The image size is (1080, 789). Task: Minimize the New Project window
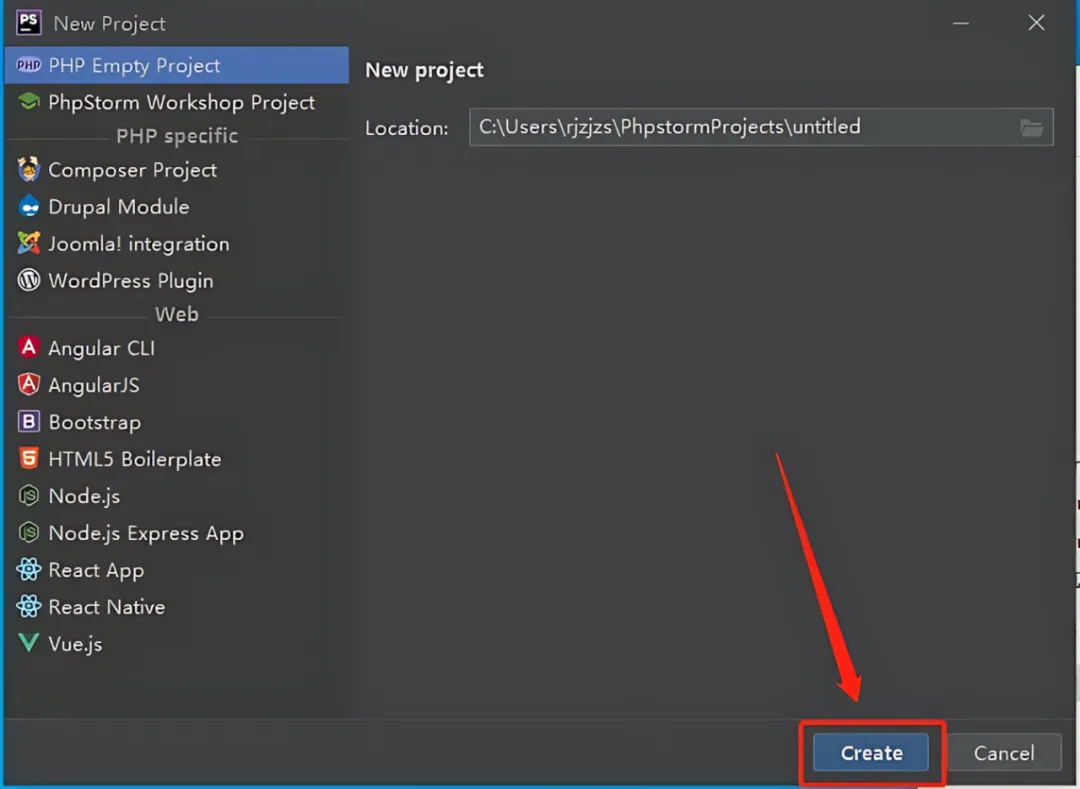click(961, 23)
